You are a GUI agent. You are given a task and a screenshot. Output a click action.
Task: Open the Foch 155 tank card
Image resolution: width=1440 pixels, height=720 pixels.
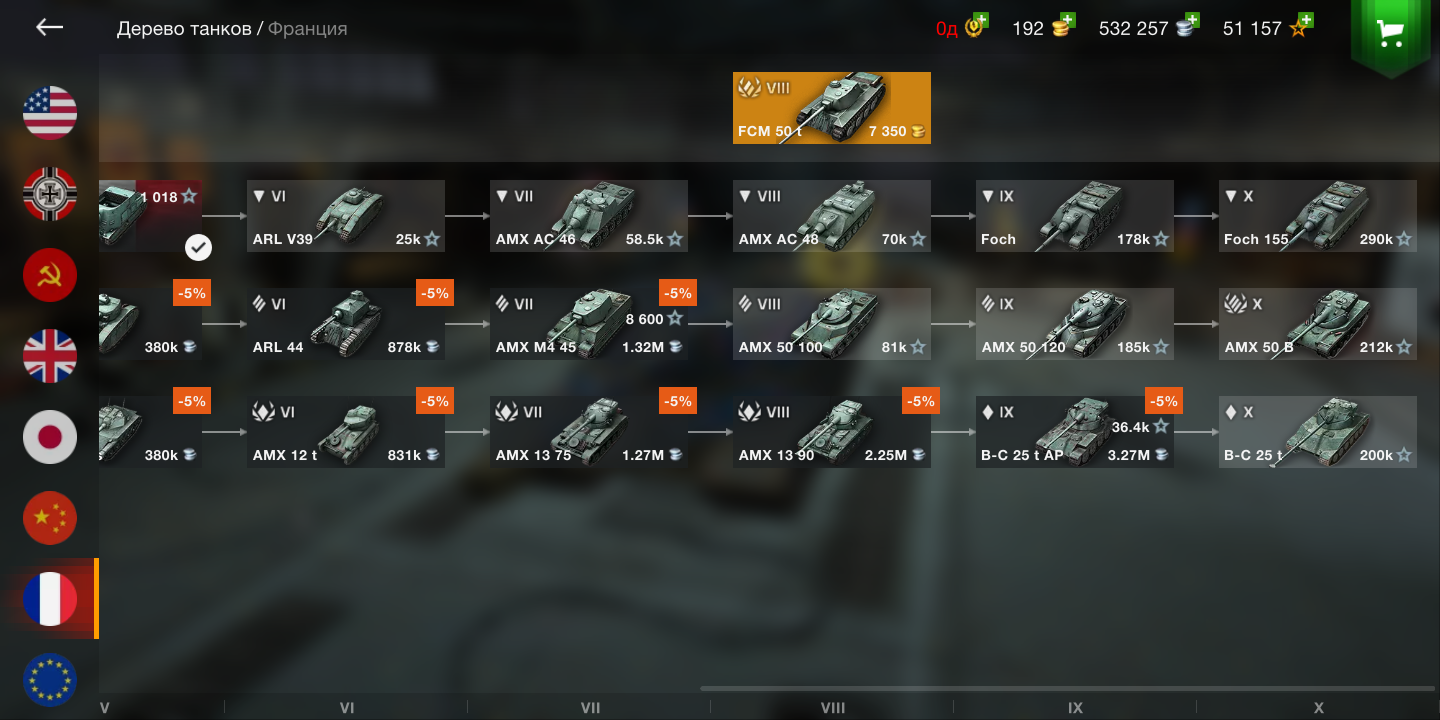pyautogui.click(x=1318, y=215)
